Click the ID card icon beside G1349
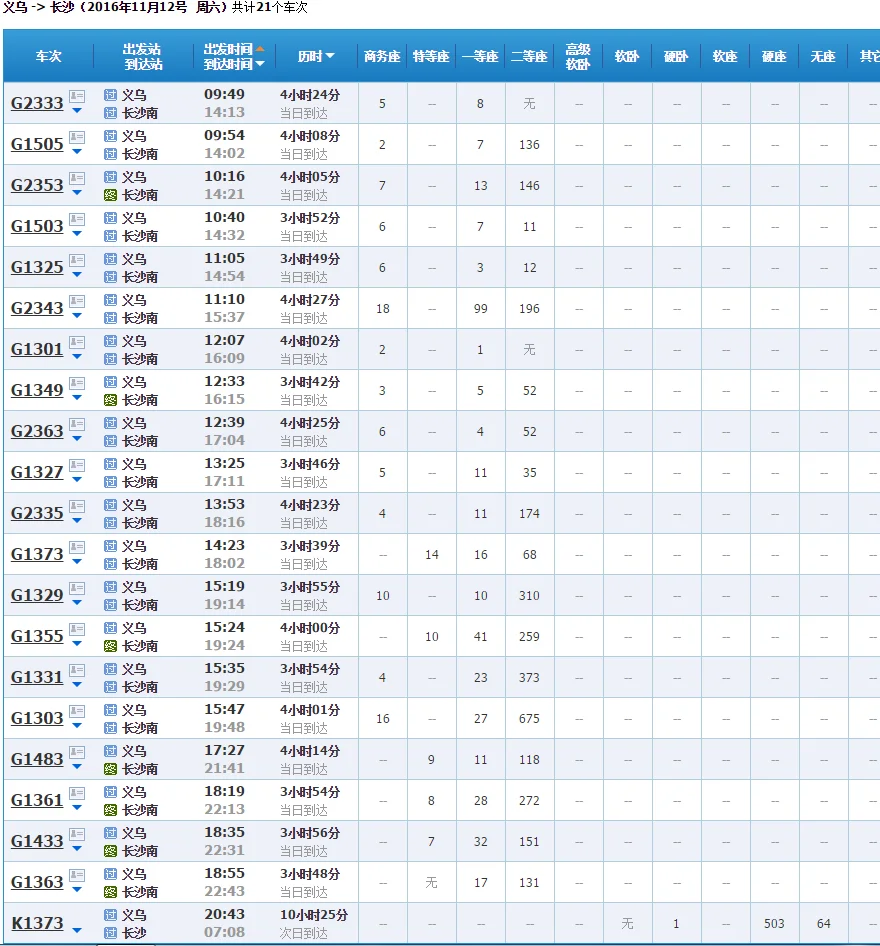880x946 pixels. 77,383
